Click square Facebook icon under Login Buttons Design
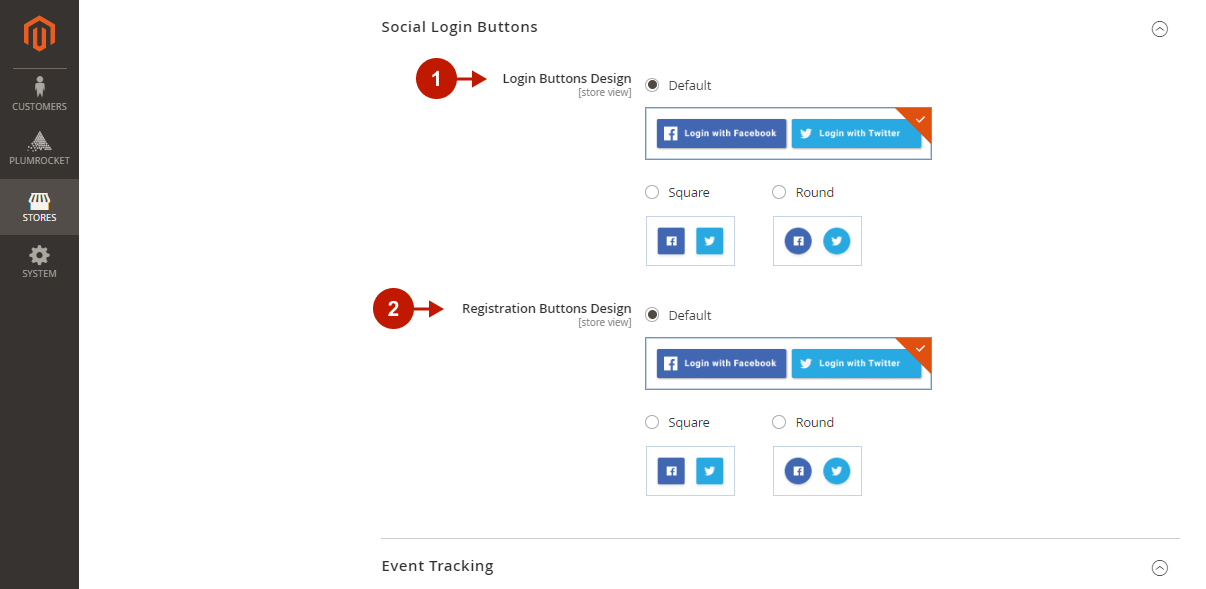Screen dimensions: 1206x589 click(671, 241)
